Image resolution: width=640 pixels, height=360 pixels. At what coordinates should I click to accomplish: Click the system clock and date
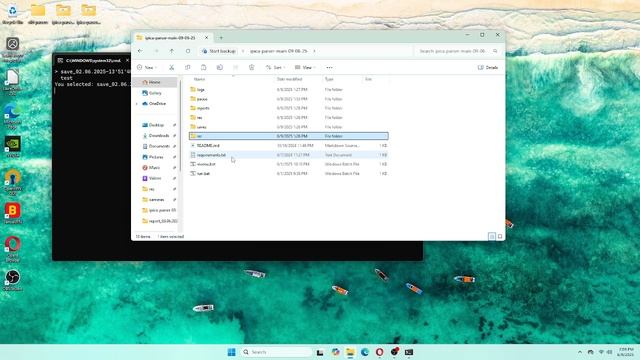(x=626, y=352)
